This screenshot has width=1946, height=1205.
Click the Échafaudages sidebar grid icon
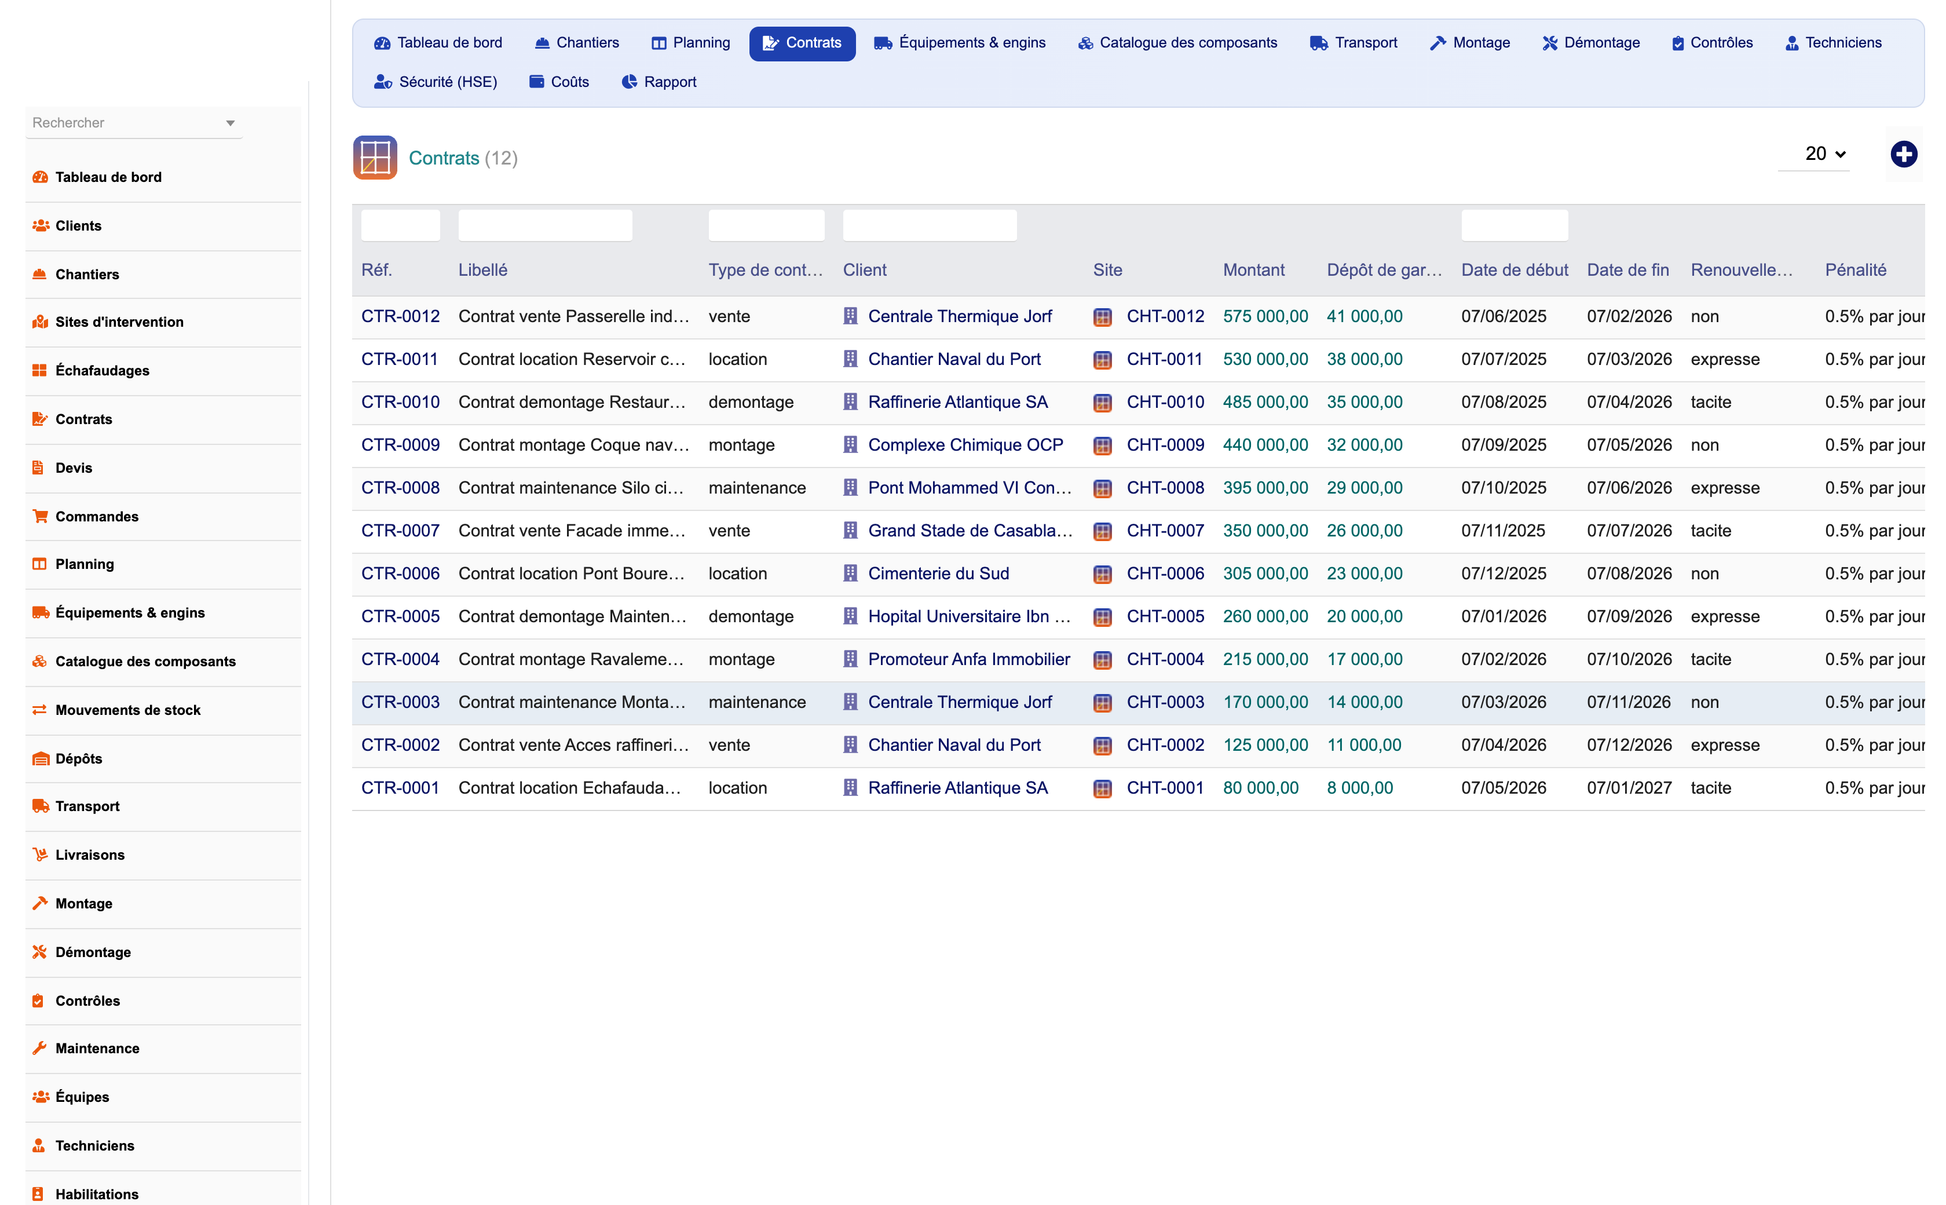coord(40,371)
